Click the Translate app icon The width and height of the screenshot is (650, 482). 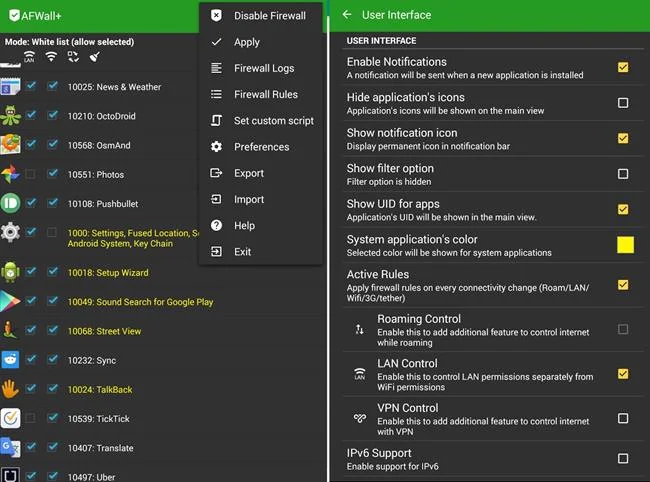pyautogui.click(x=10, y=448)
